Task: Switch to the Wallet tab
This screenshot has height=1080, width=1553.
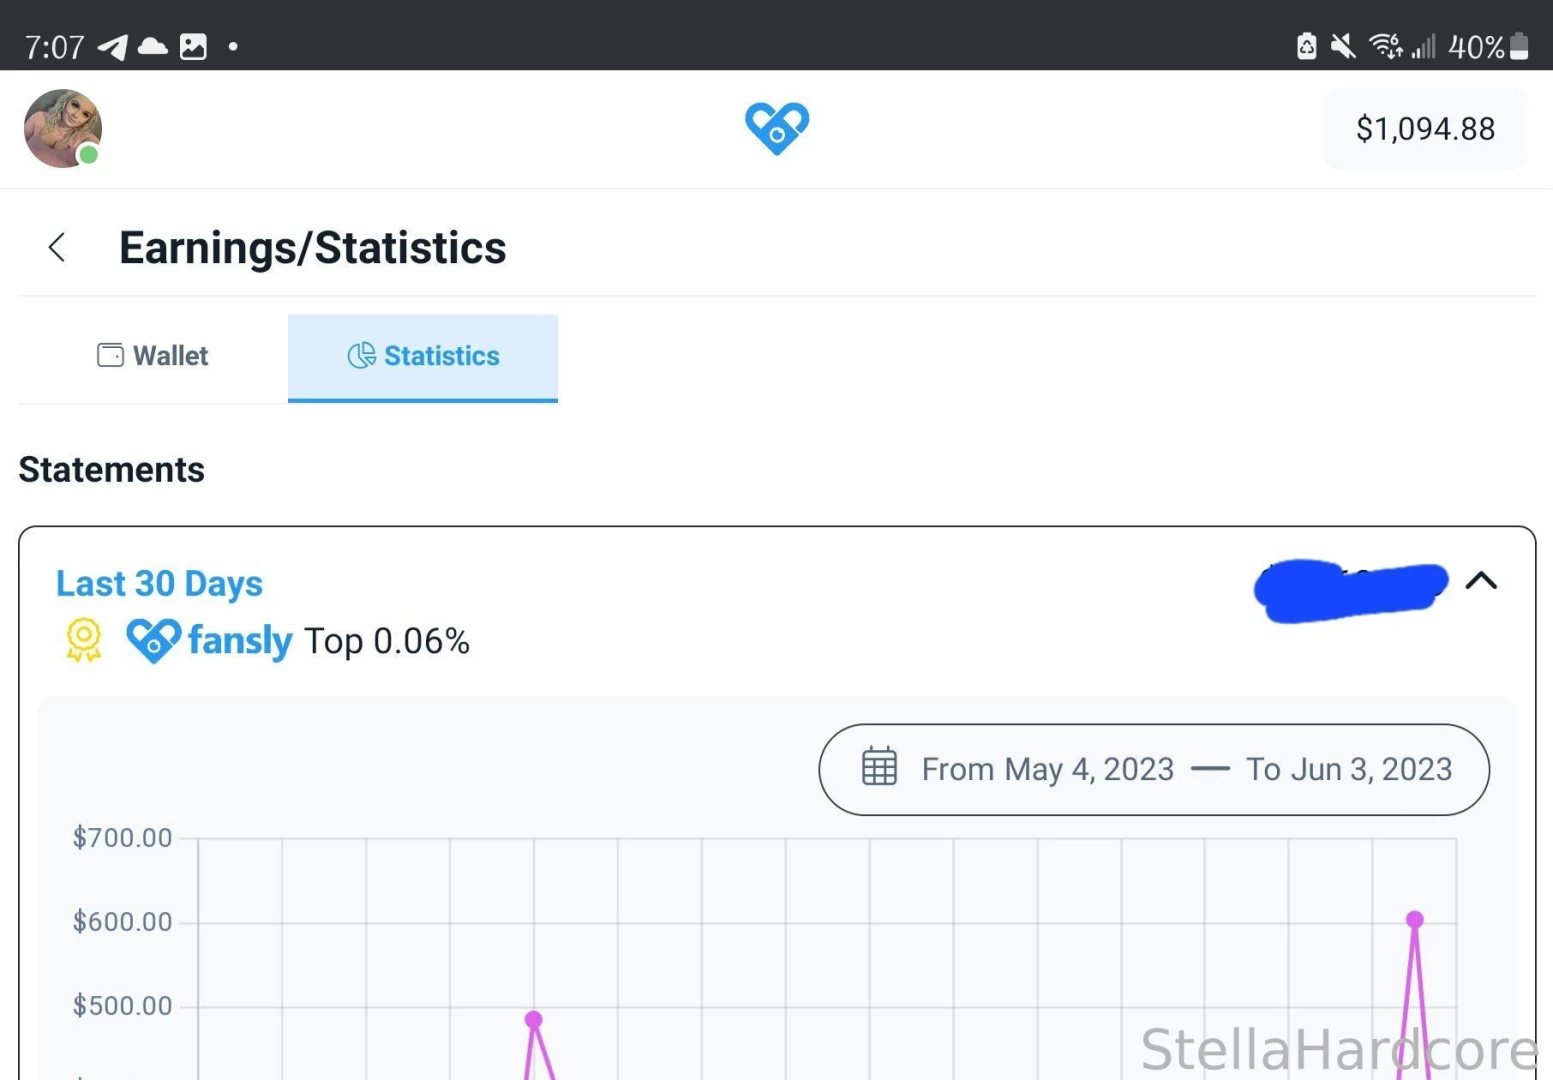Action: pyautogui.click(x=153, y=358)
